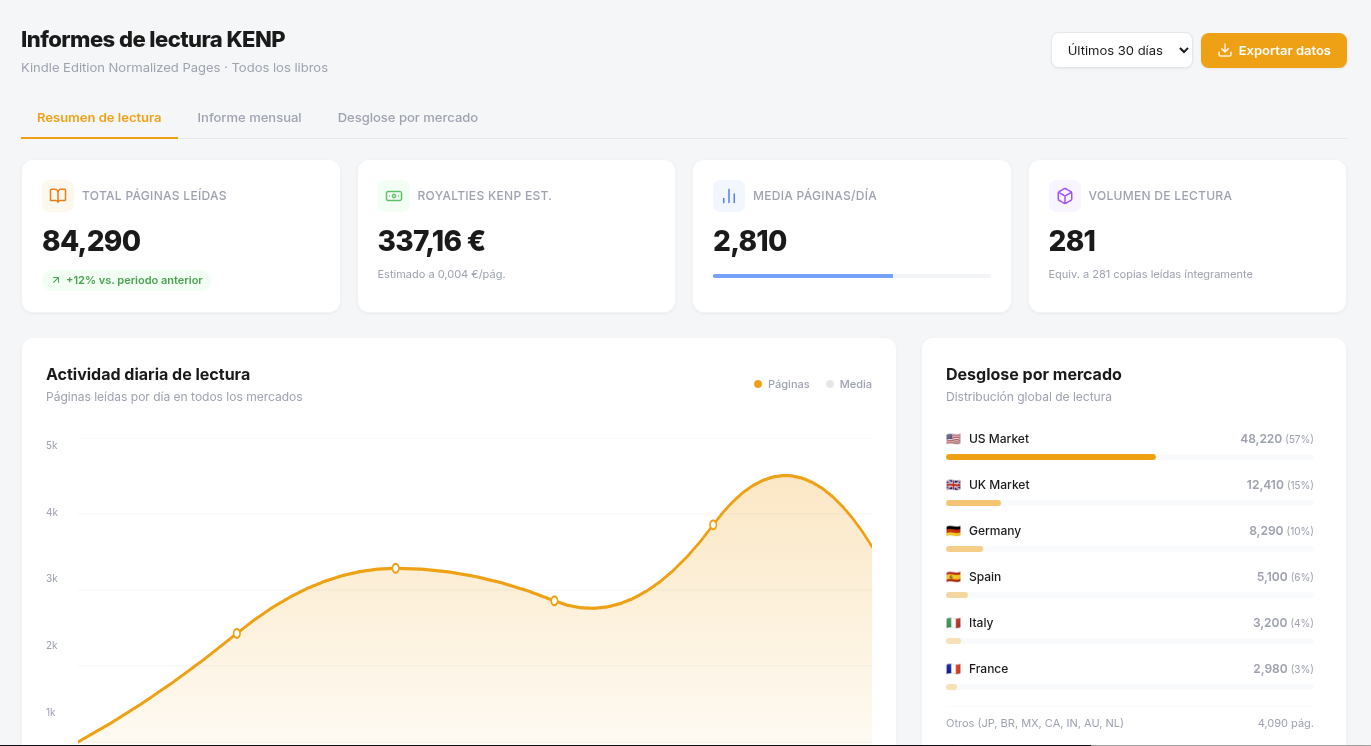Viewport: 1371px width, 746px height.
Task: Click the open book icon on Total Páginas Leídas
Action: click(58, 196)
